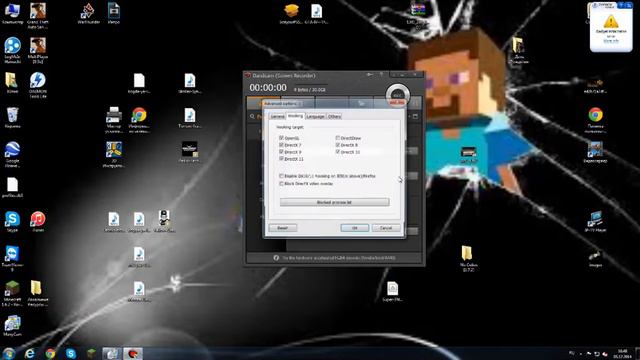Confirm with the OK button

click(354, 228)
